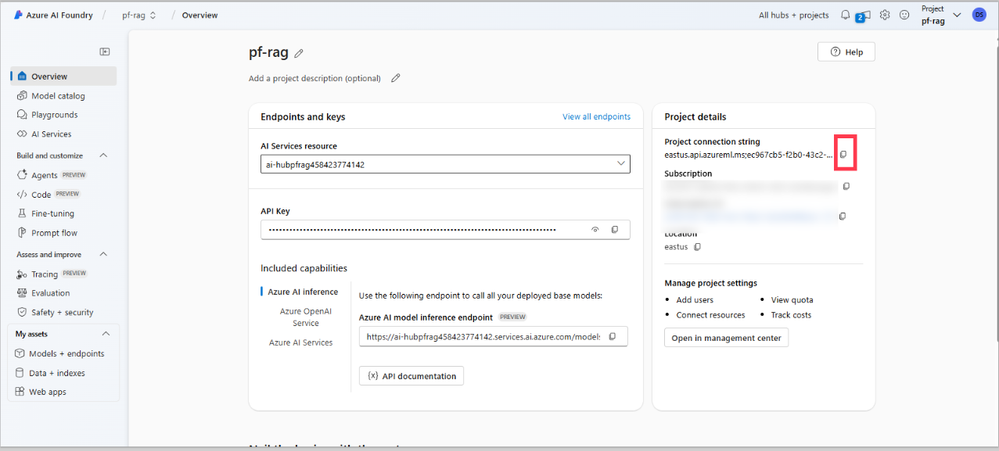The image size is (999, 451).
Task: Click the inference endpoint URL field
Action: [x=493, y=336]
